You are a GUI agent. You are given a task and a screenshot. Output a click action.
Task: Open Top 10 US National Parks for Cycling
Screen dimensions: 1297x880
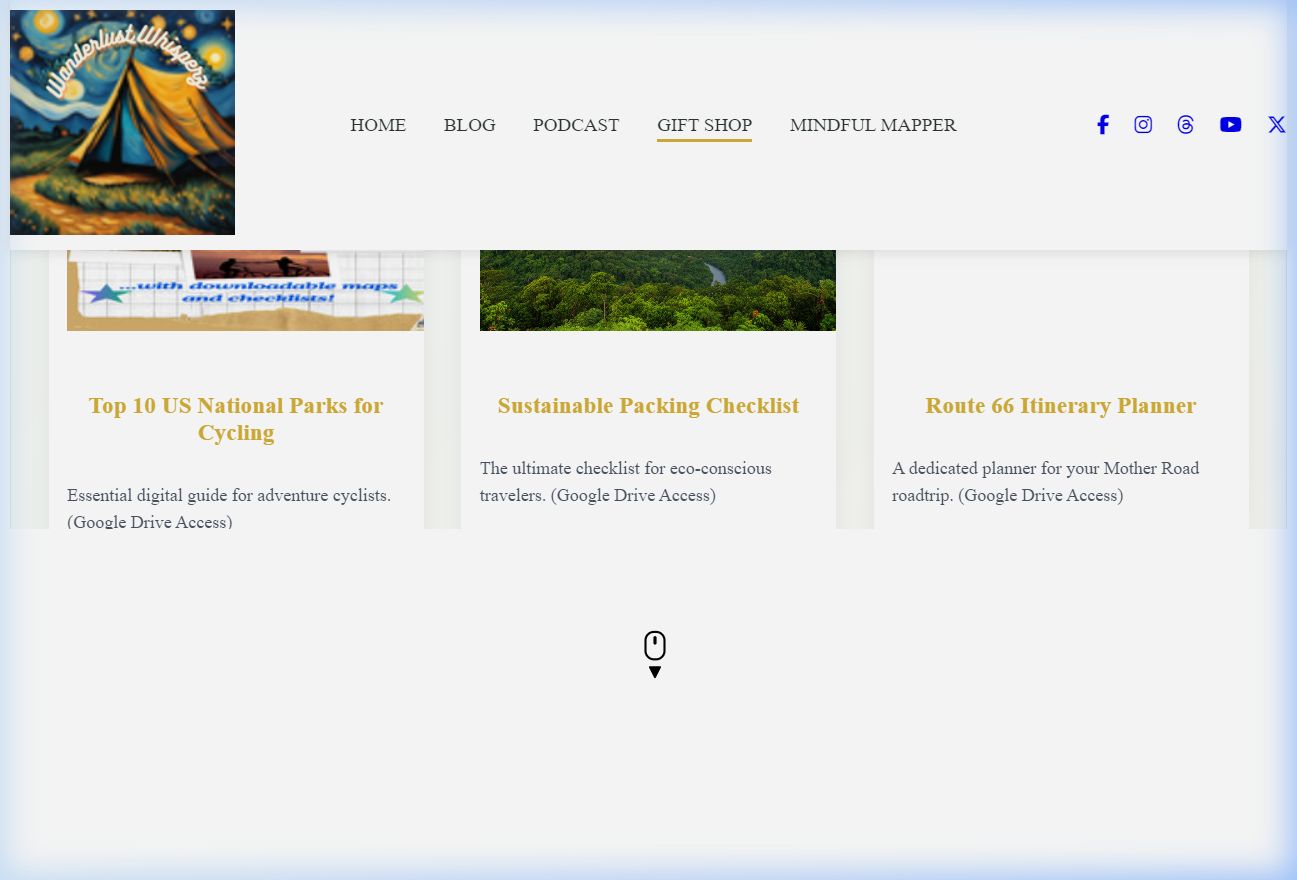pyautogui.click(x=236, y=419)
